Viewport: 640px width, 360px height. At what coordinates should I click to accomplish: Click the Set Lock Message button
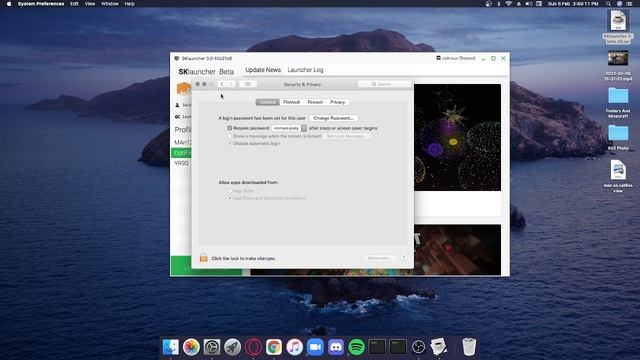click(x=346, y=136)
